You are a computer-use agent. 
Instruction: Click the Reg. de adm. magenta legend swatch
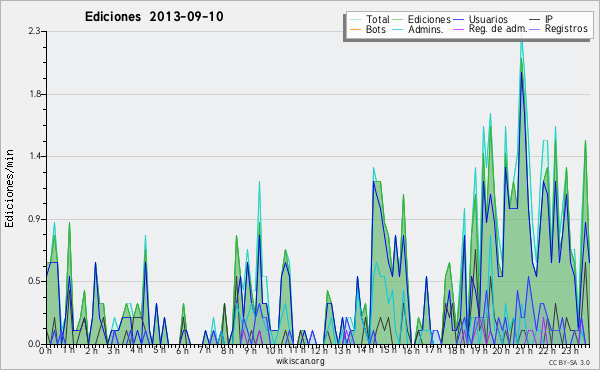point(458,29)
